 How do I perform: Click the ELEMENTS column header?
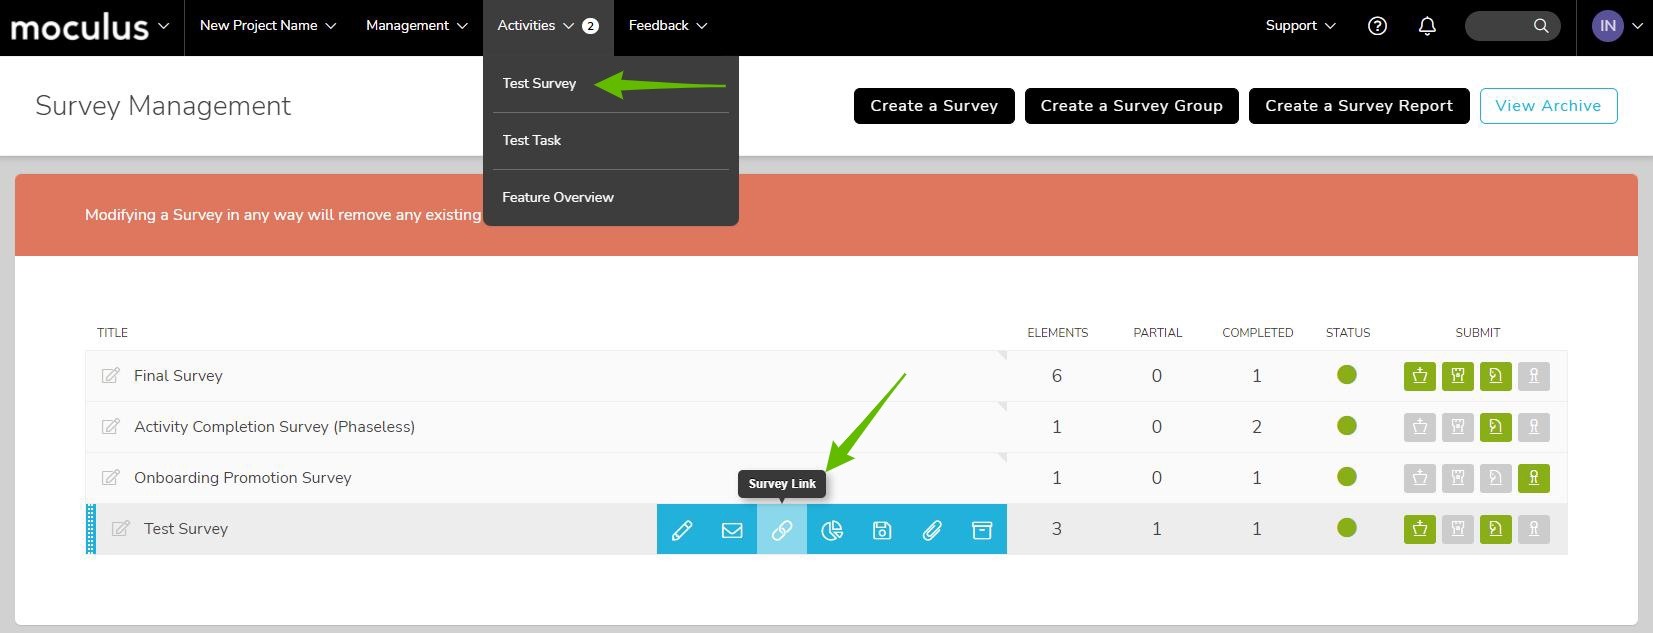pos(1057,333)
